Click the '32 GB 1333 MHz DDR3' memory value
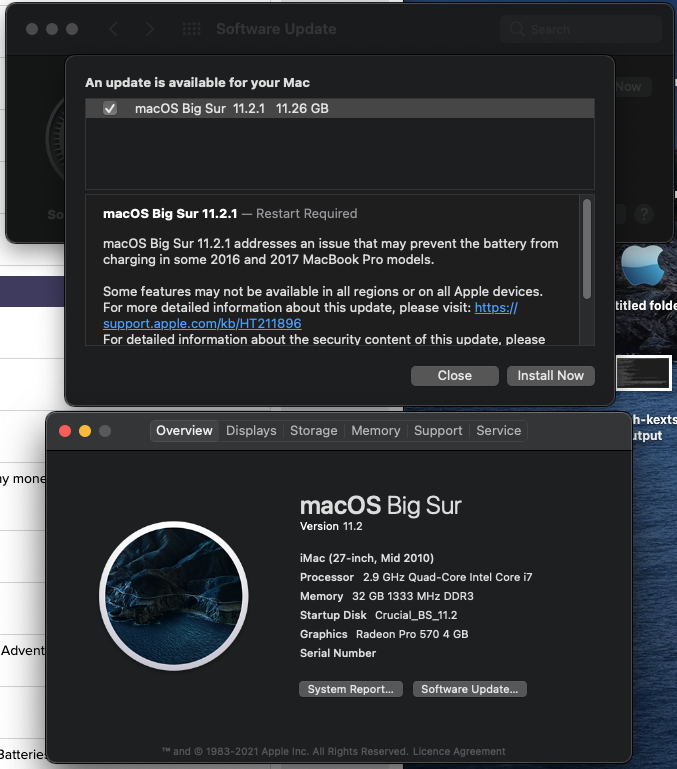Viewport: 677px width, 769px height. pyautogui.click(x=413, y=596)
